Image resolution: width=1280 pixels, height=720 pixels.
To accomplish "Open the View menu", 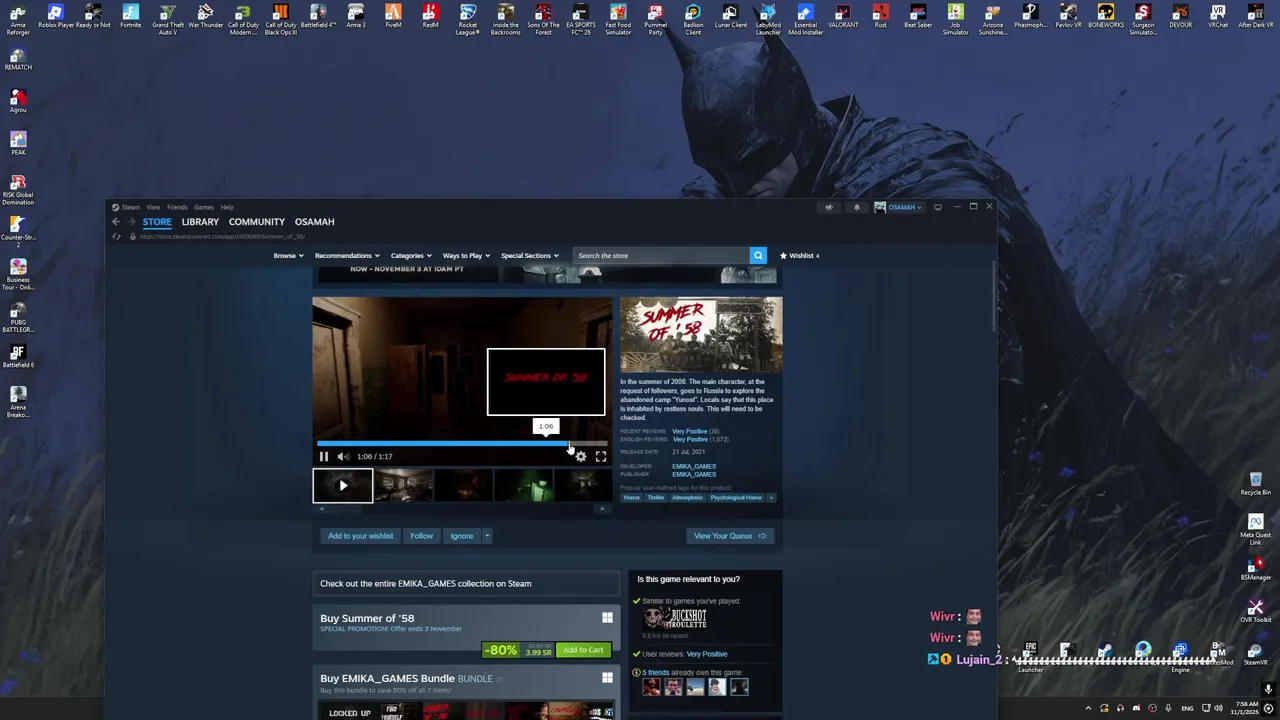I will [x=153, y=207].
